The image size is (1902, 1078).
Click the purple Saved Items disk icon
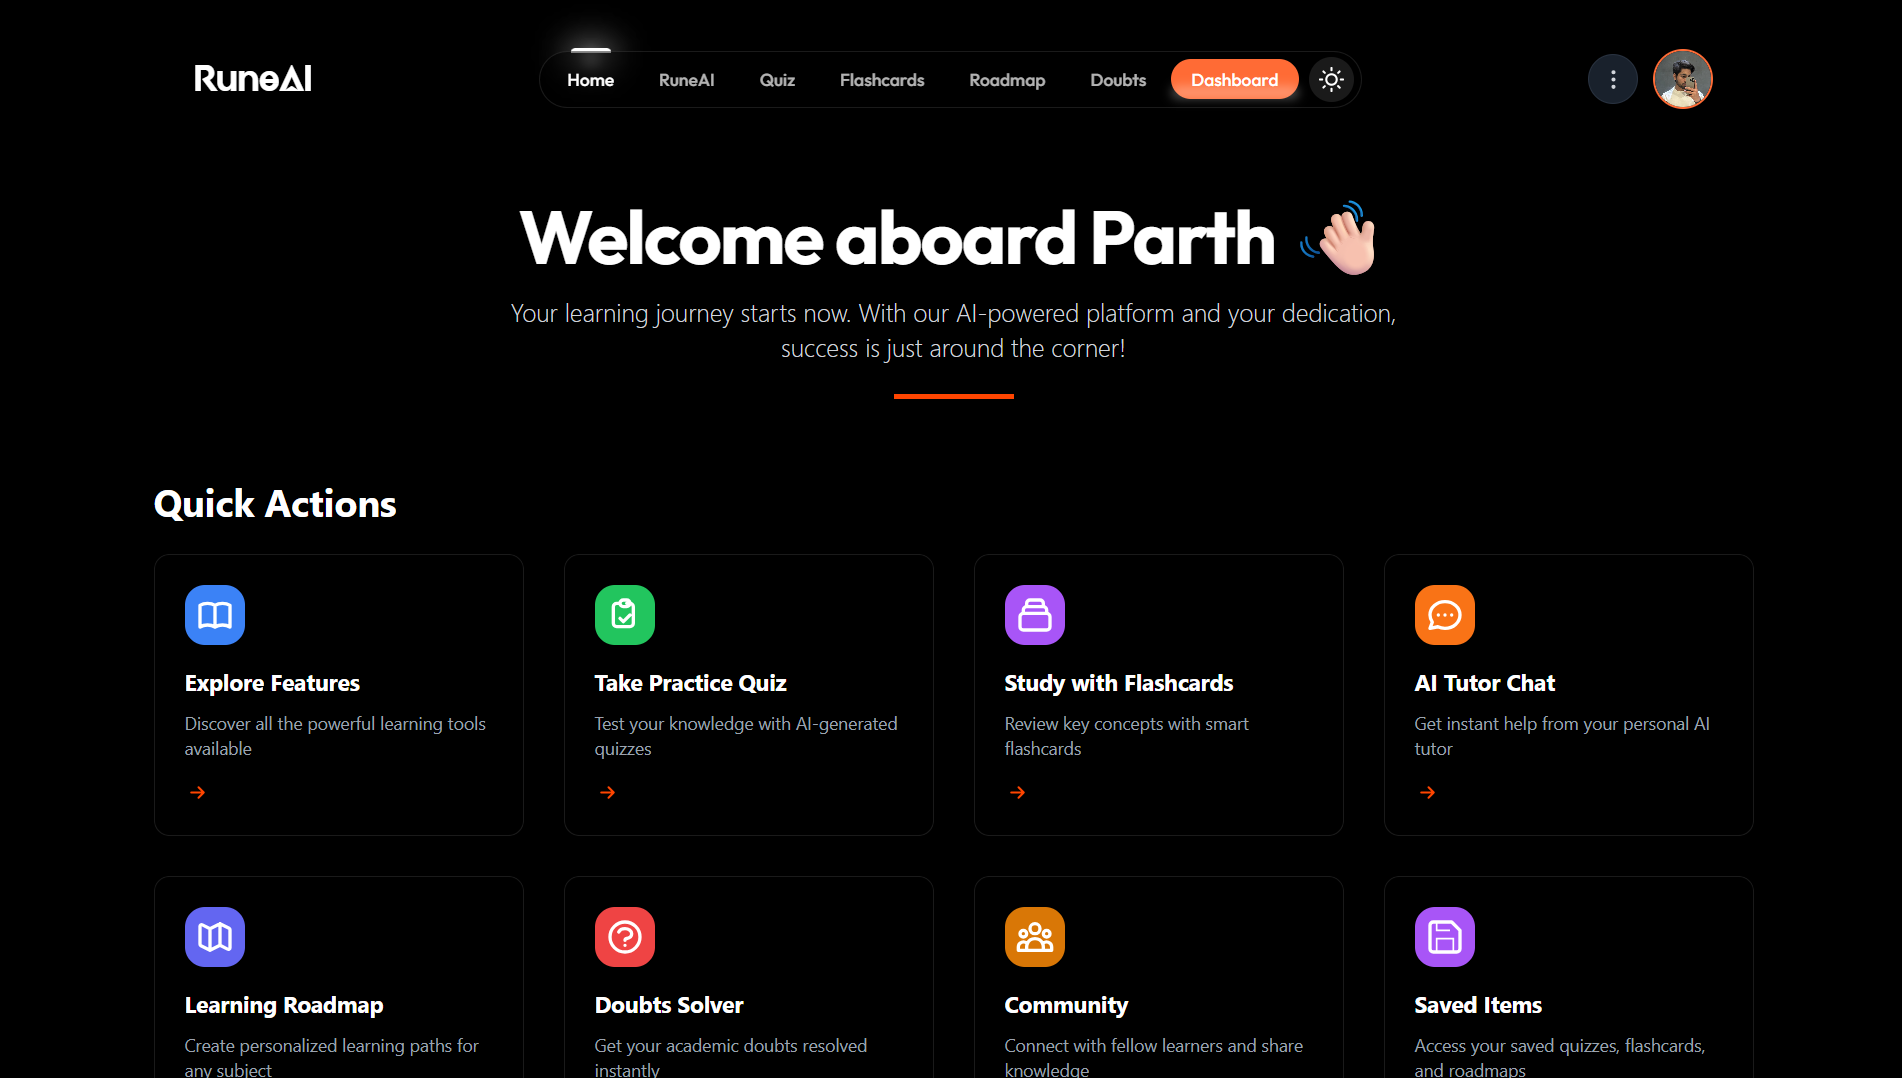tap(1444, 937)
